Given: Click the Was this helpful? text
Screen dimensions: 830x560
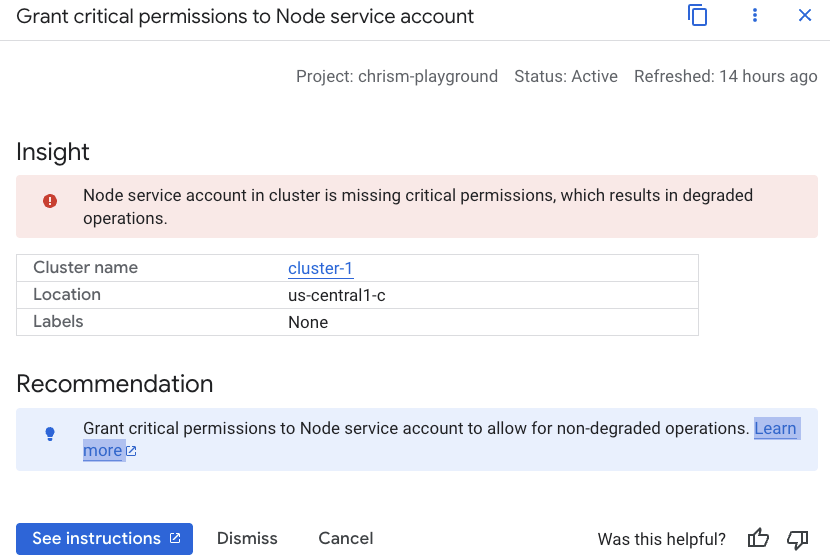Looking at the screenshot, I should pos(661,539).
